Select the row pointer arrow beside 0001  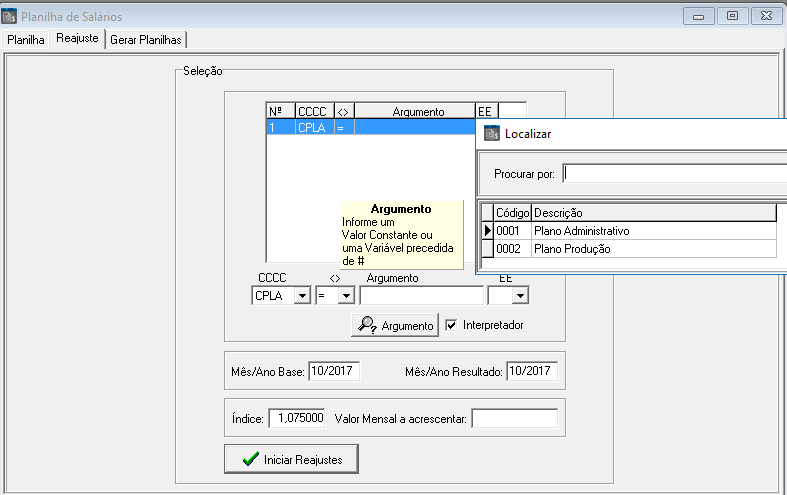click(487, 231)
